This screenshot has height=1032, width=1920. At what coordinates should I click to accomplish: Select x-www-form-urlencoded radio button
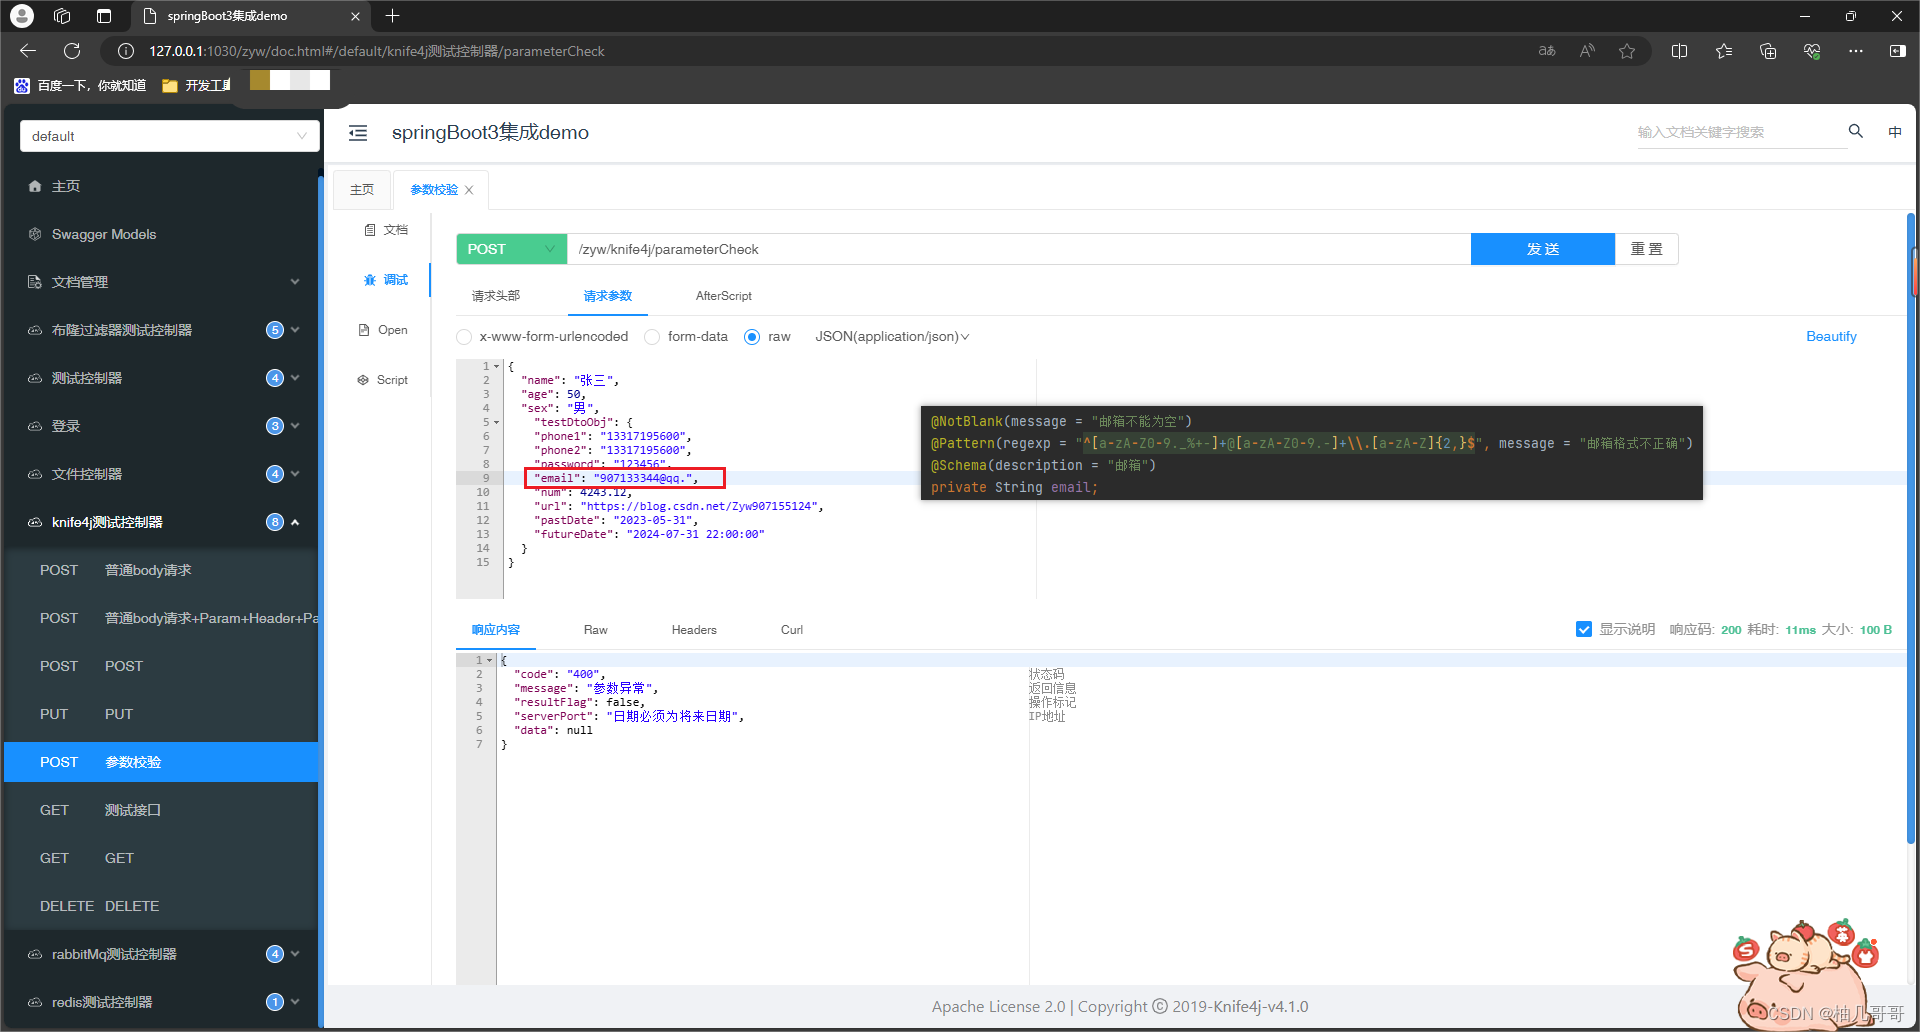click(x=464, y=337)
